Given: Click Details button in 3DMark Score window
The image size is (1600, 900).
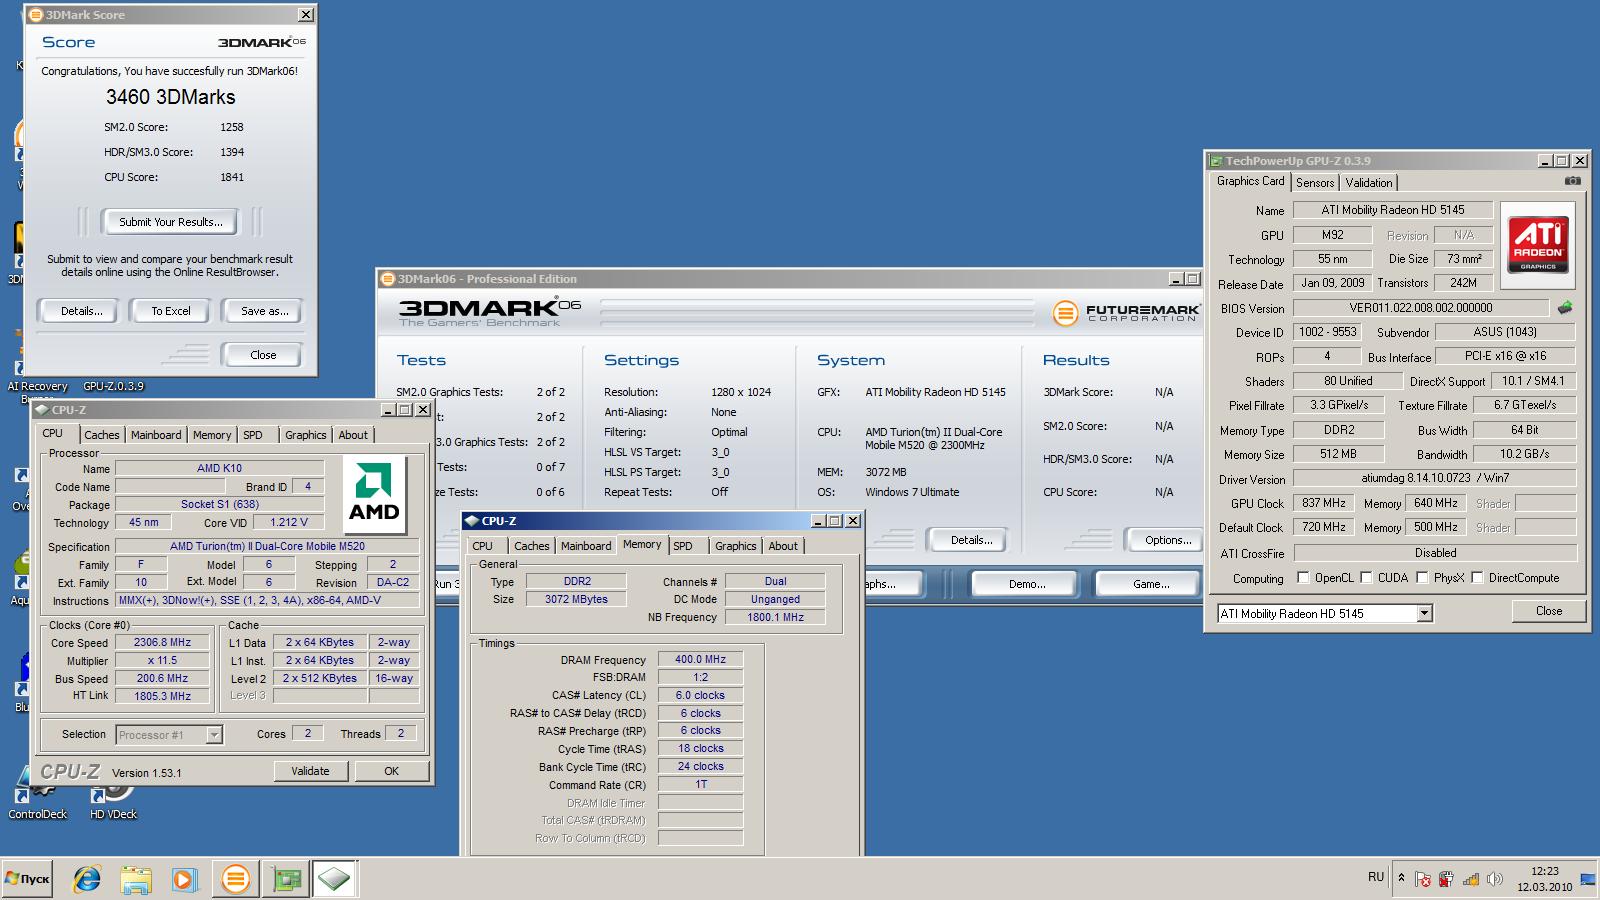Looking at the screenshot, I should click(x=81, y=311).
